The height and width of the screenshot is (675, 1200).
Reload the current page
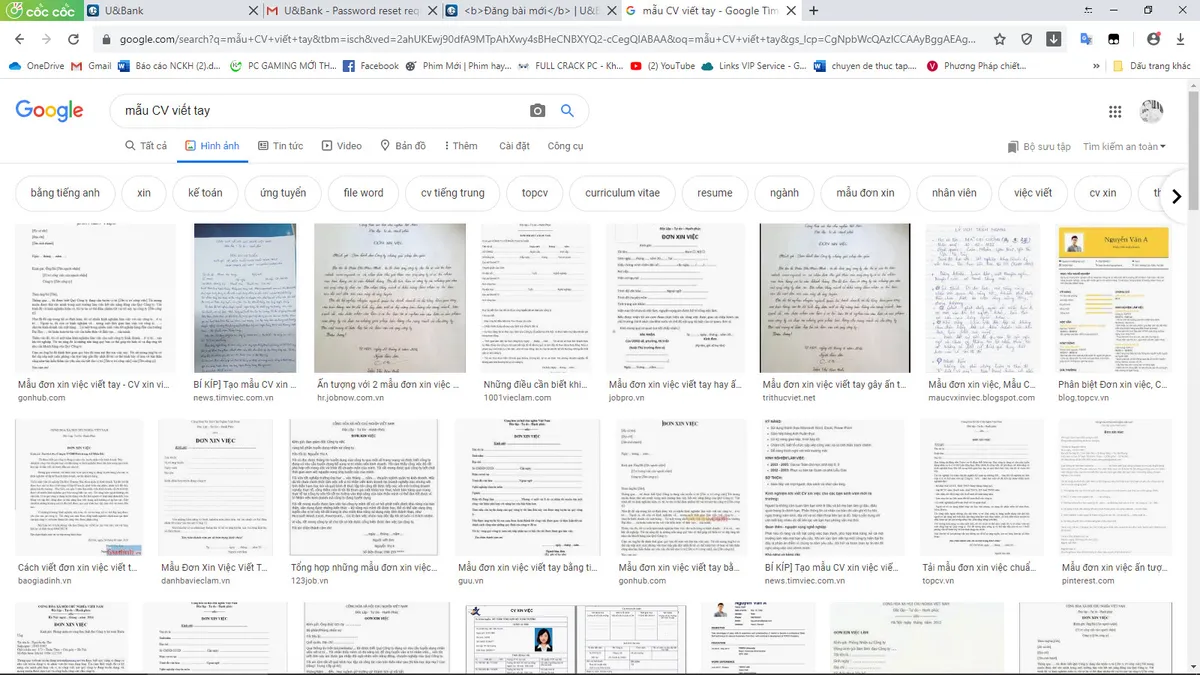[x=74, y=39]
